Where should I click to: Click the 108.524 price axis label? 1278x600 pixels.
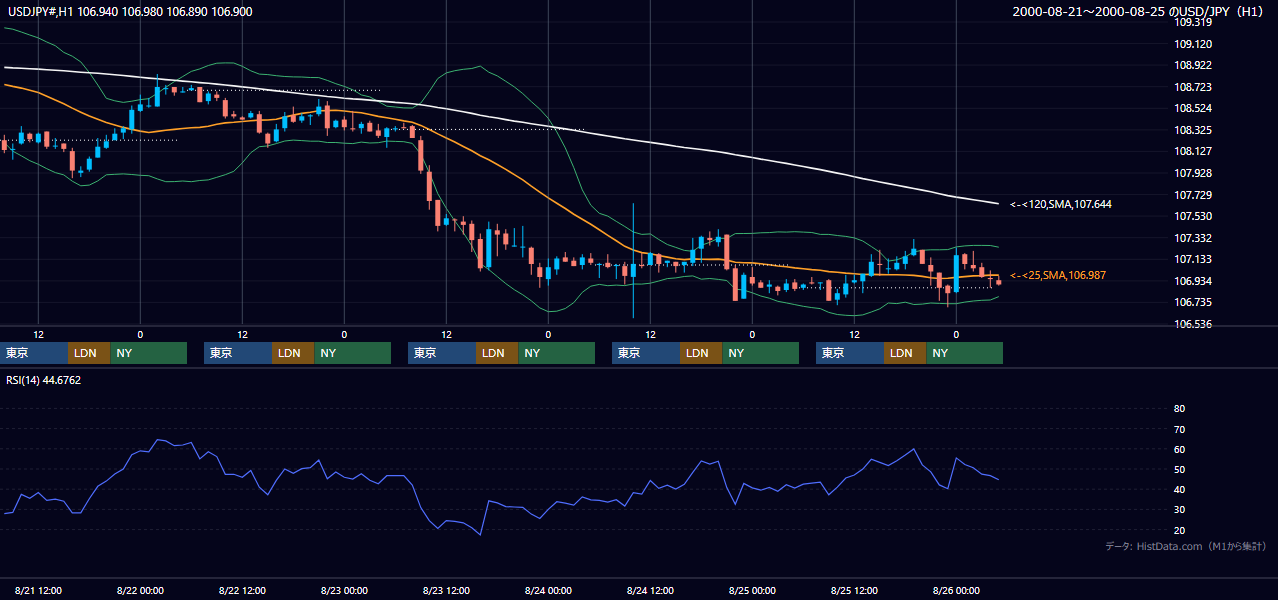(1193, 108)
